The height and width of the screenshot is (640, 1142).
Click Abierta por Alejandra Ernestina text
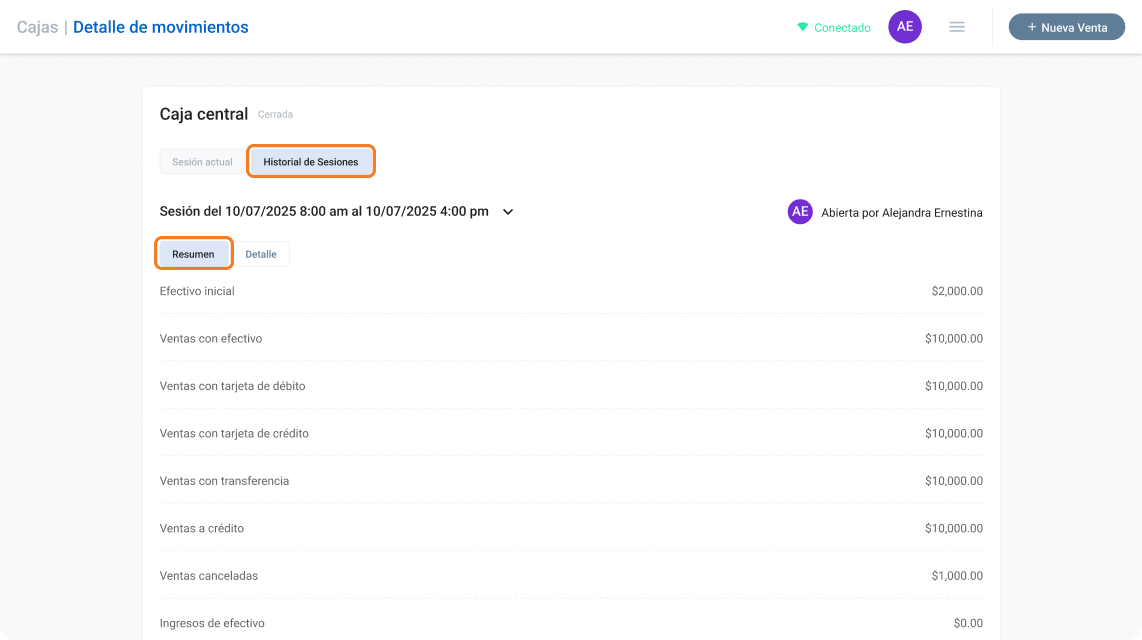coord(902,213)
